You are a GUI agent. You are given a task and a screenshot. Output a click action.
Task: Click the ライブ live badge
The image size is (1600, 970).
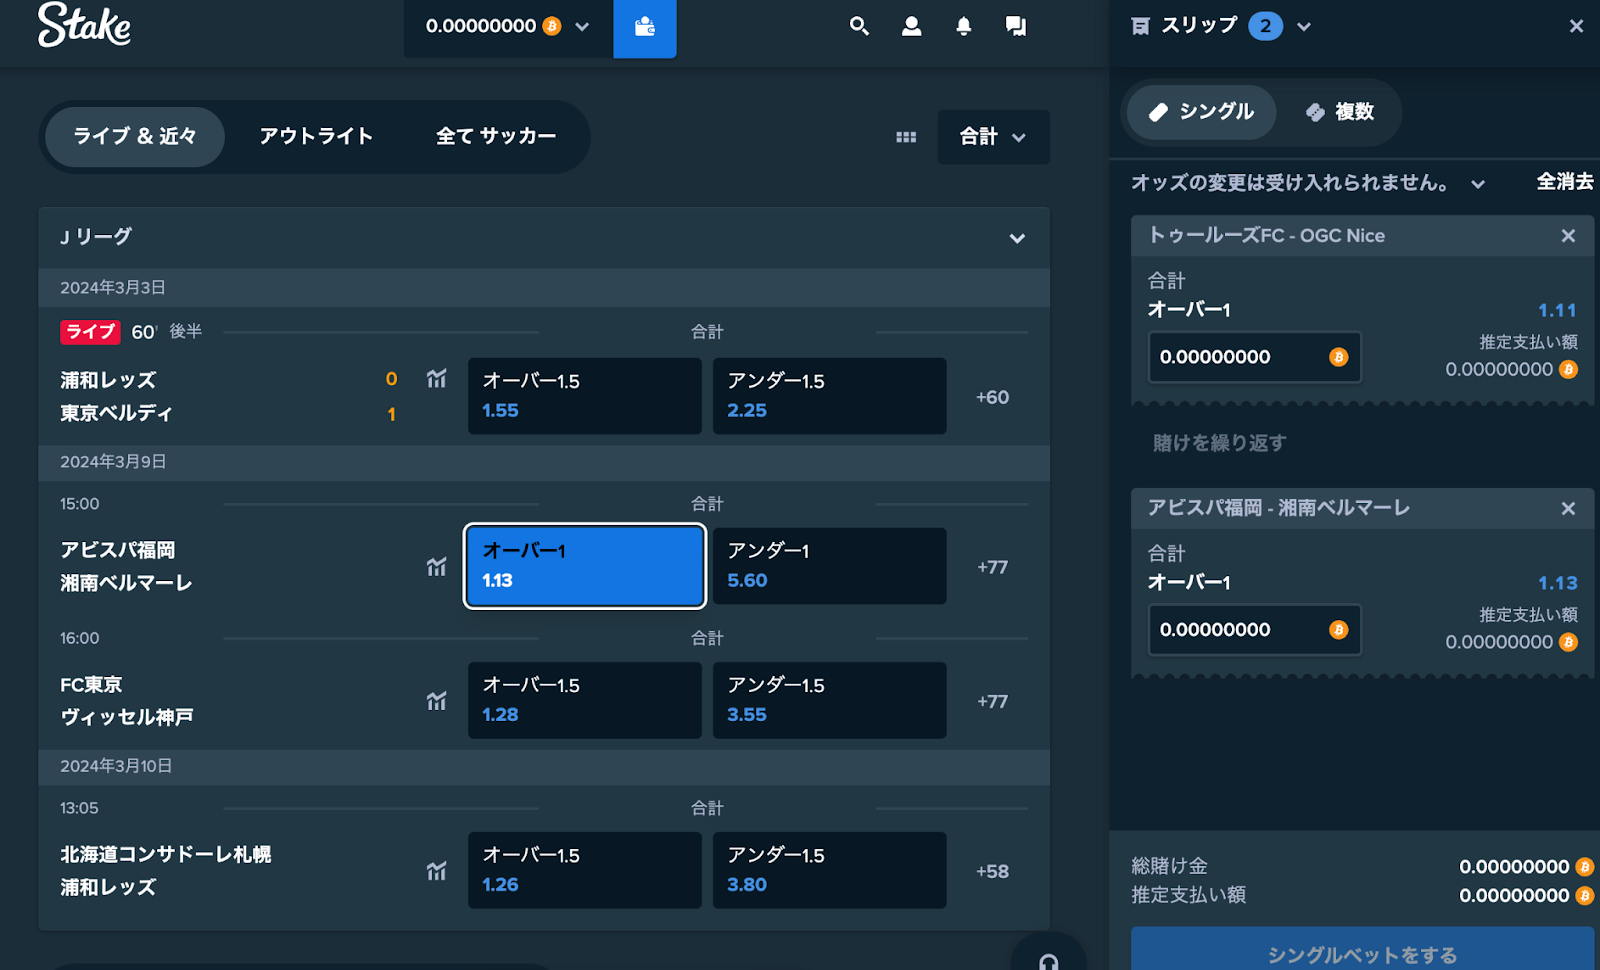[90, 332]
